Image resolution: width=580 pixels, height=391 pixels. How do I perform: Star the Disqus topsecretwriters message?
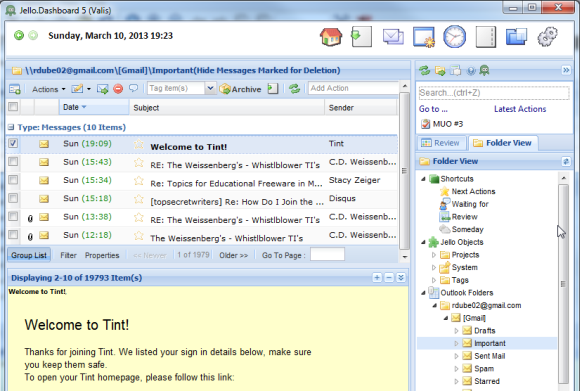click(x=139, y=199)
